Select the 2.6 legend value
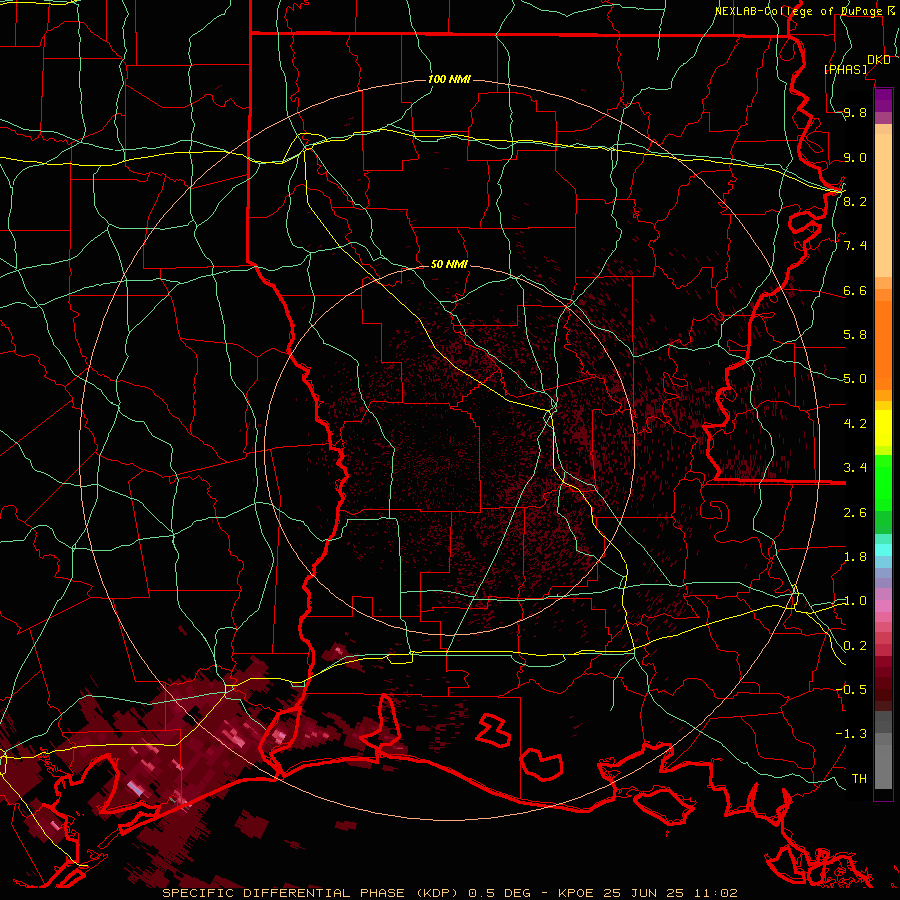This screenshot has width=900, height=900. (855, 512)
